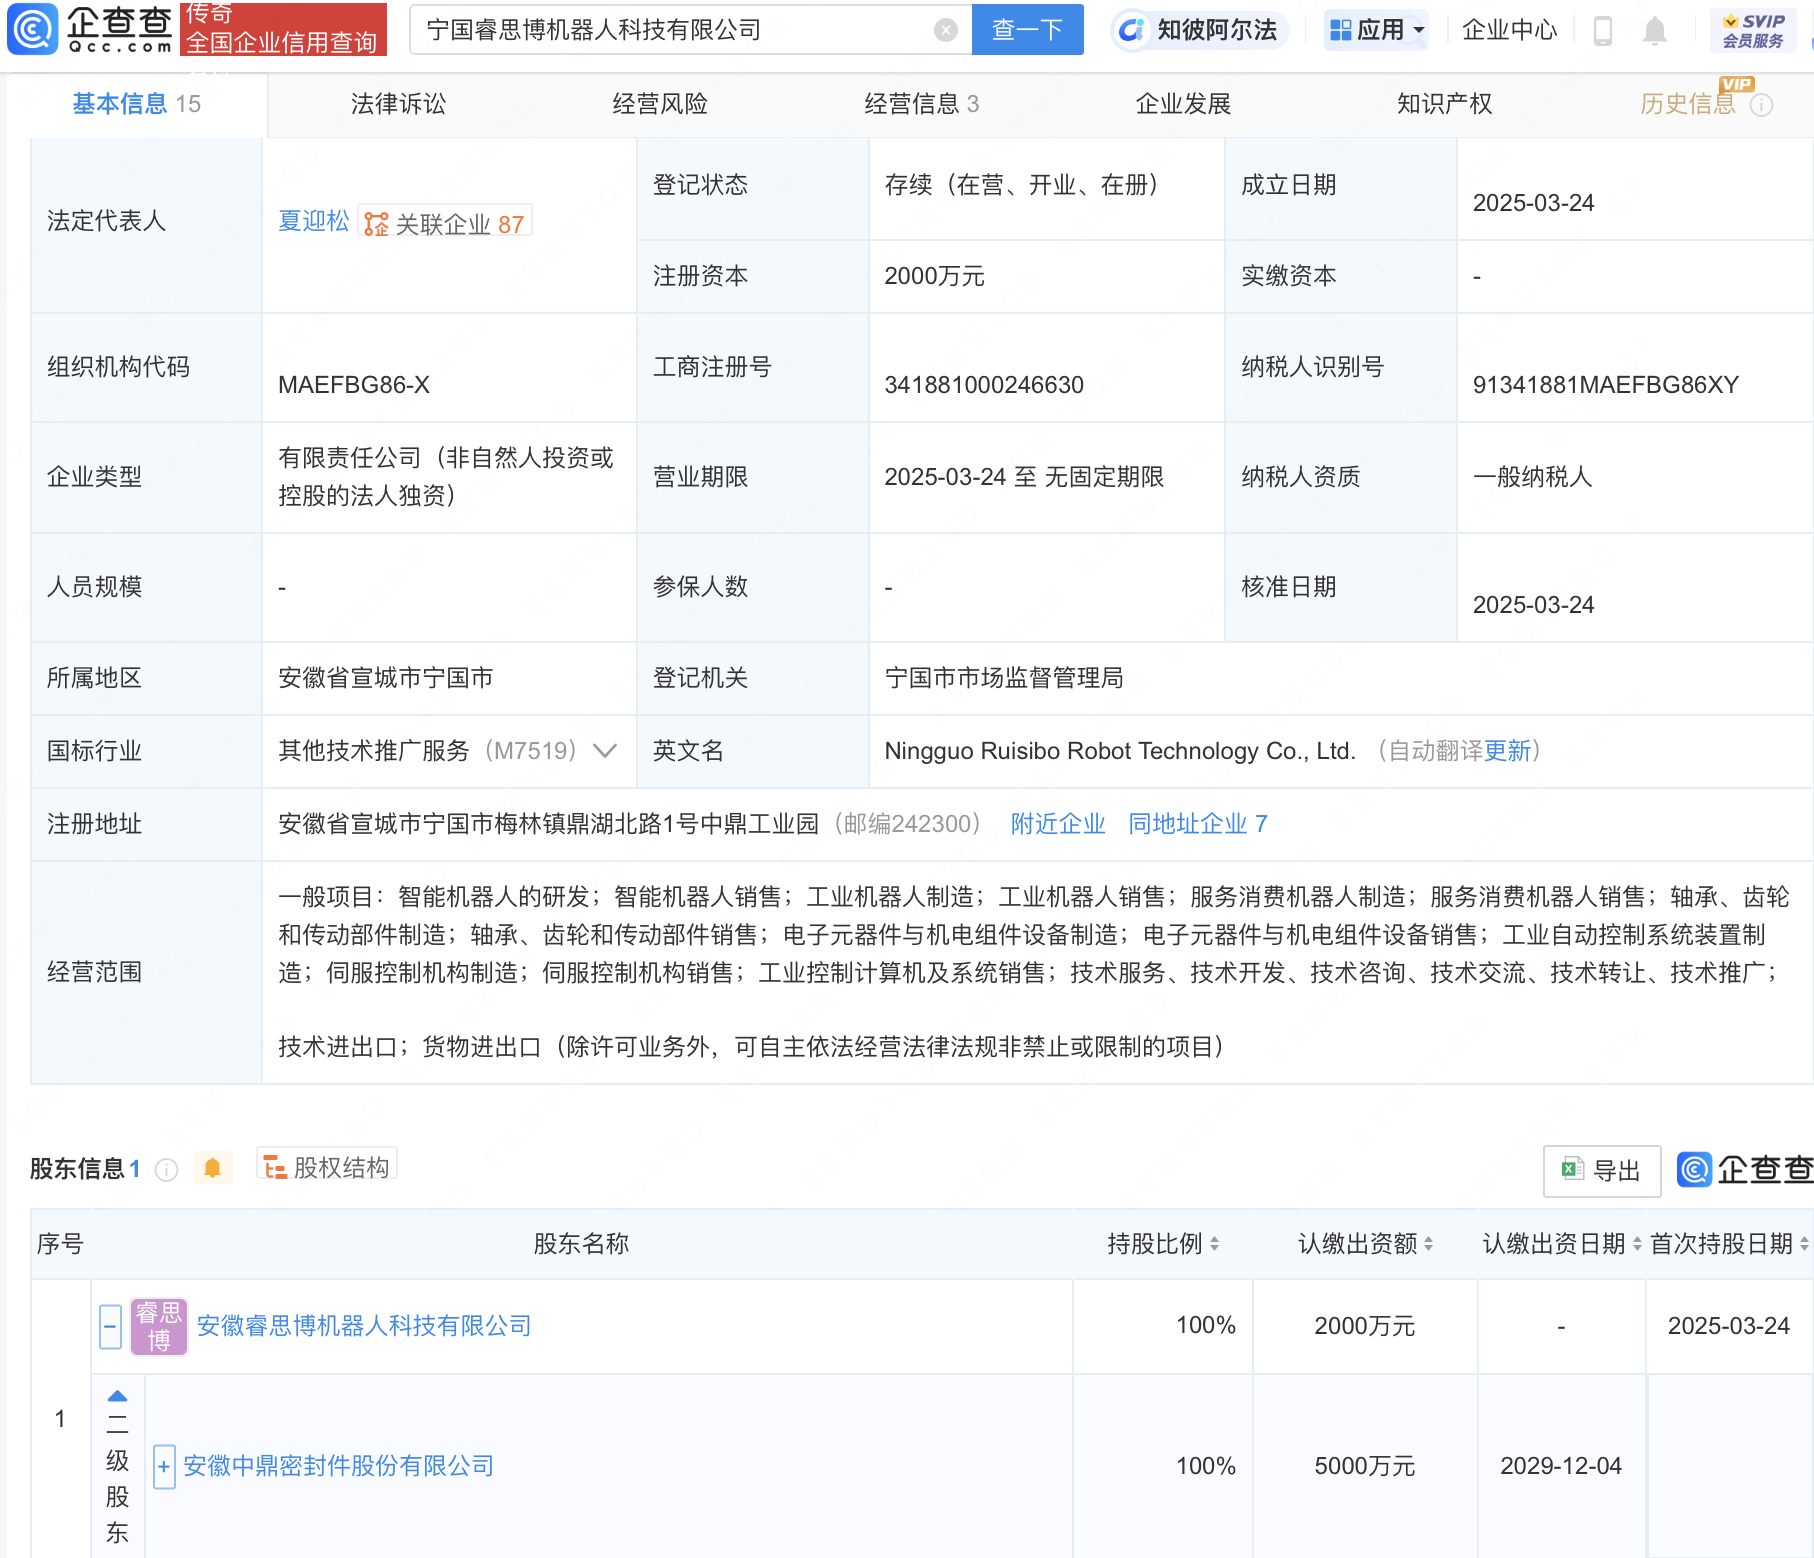Collapse 安徽睿思博机器人科技有限公司 shareholder row
1814x1558 pixels.
(111, 1326)
